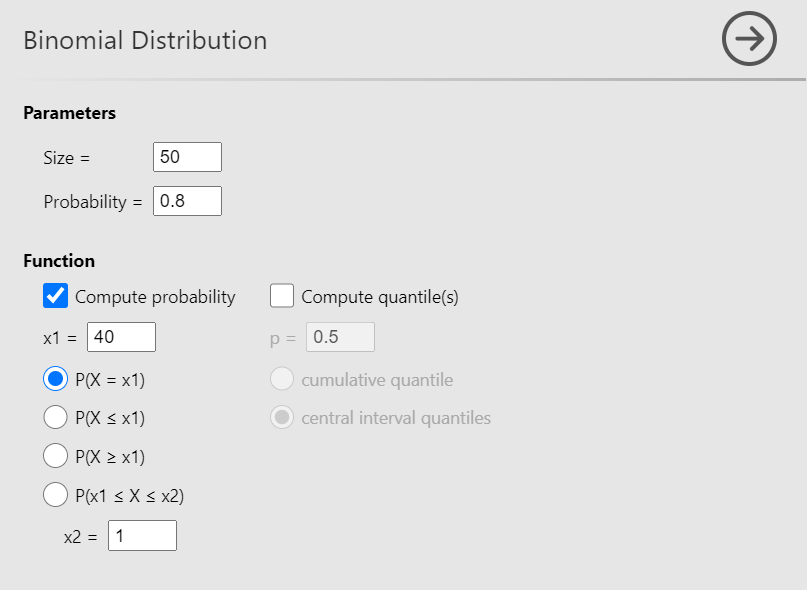Image resolution: width=807 pixels, height=590 pixels.
Task: Click the x2 value input box
Action: 142,536
